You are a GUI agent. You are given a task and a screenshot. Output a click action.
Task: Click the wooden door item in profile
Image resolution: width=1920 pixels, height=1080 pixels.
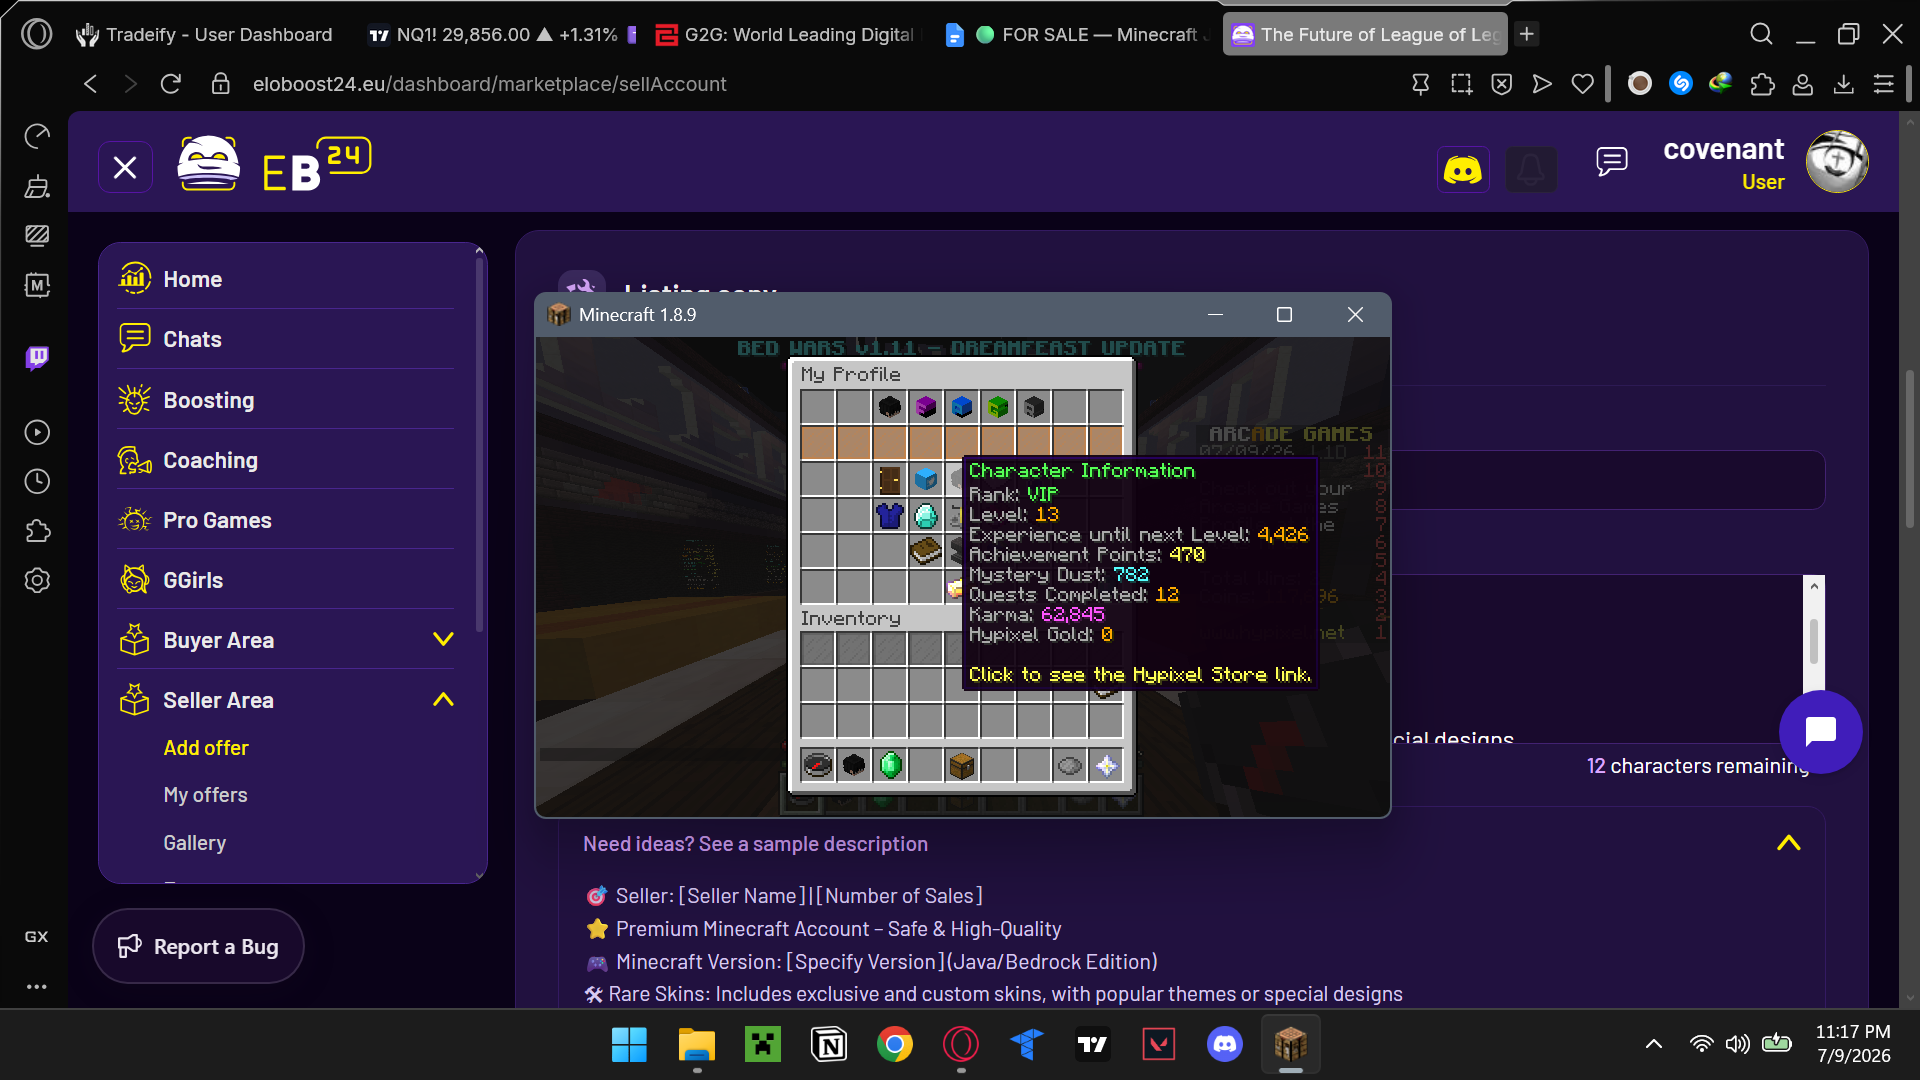pyautogui.click(x=889, y=480)
